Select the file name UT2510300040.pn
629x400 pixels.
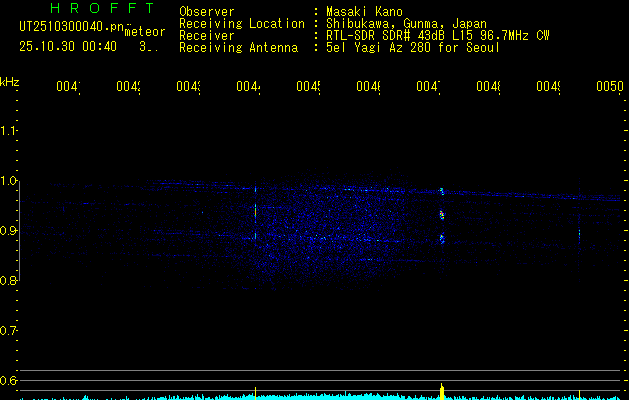72,27
